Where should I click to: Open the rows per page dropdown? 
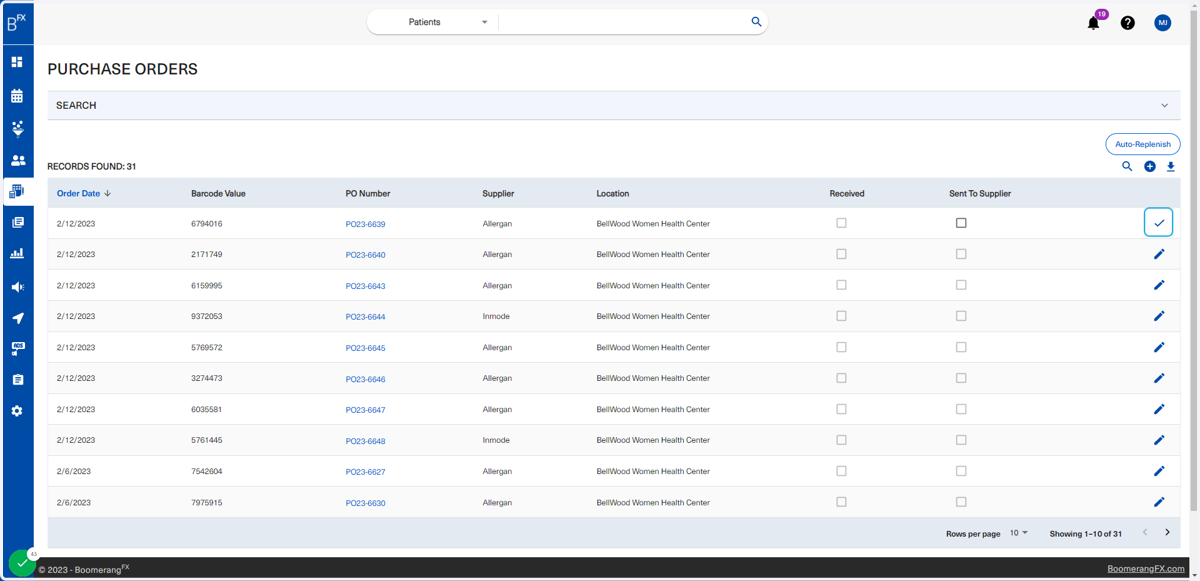click(x=1018, y=533)
